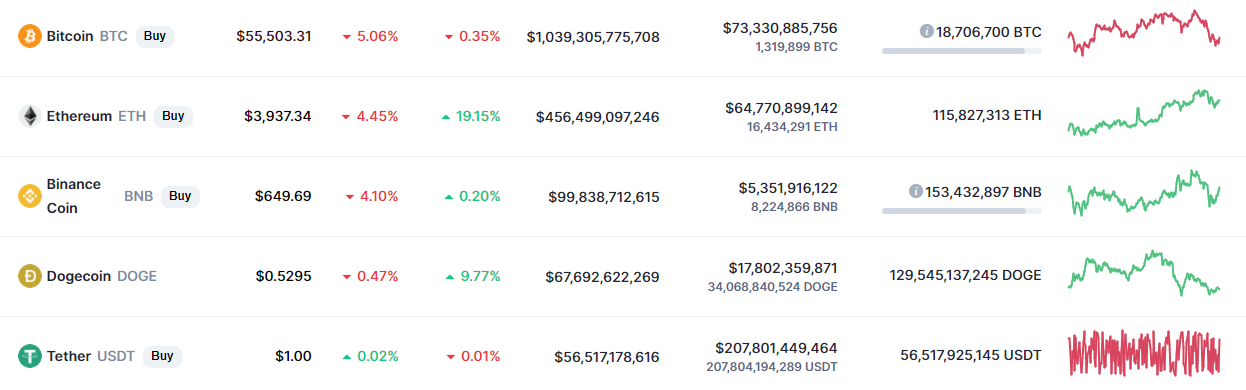Click the Bitcoin logo icon
This screenshot has height=390, width=1246.
[30, 36]
